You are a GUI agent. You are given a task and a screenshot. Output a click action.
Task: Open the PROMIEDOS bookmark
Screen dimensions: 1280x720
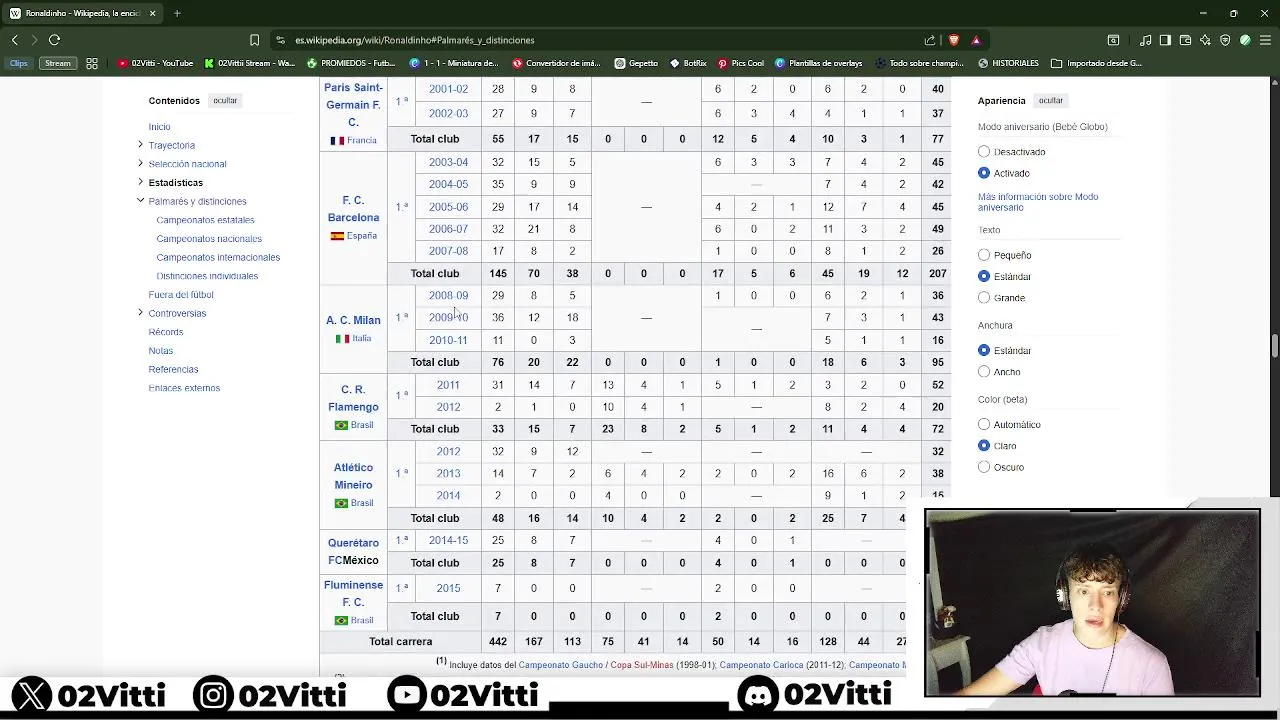pos(353,63)
